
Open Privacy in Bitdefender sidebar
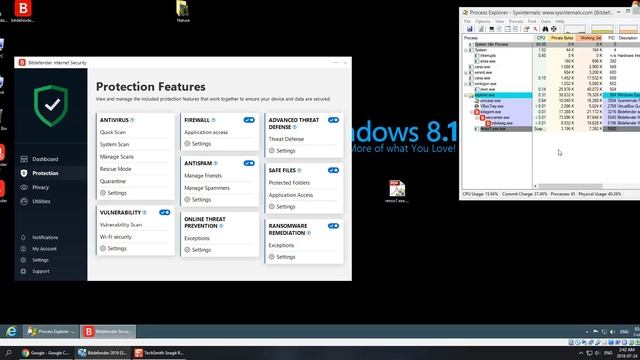coord(40,187)
